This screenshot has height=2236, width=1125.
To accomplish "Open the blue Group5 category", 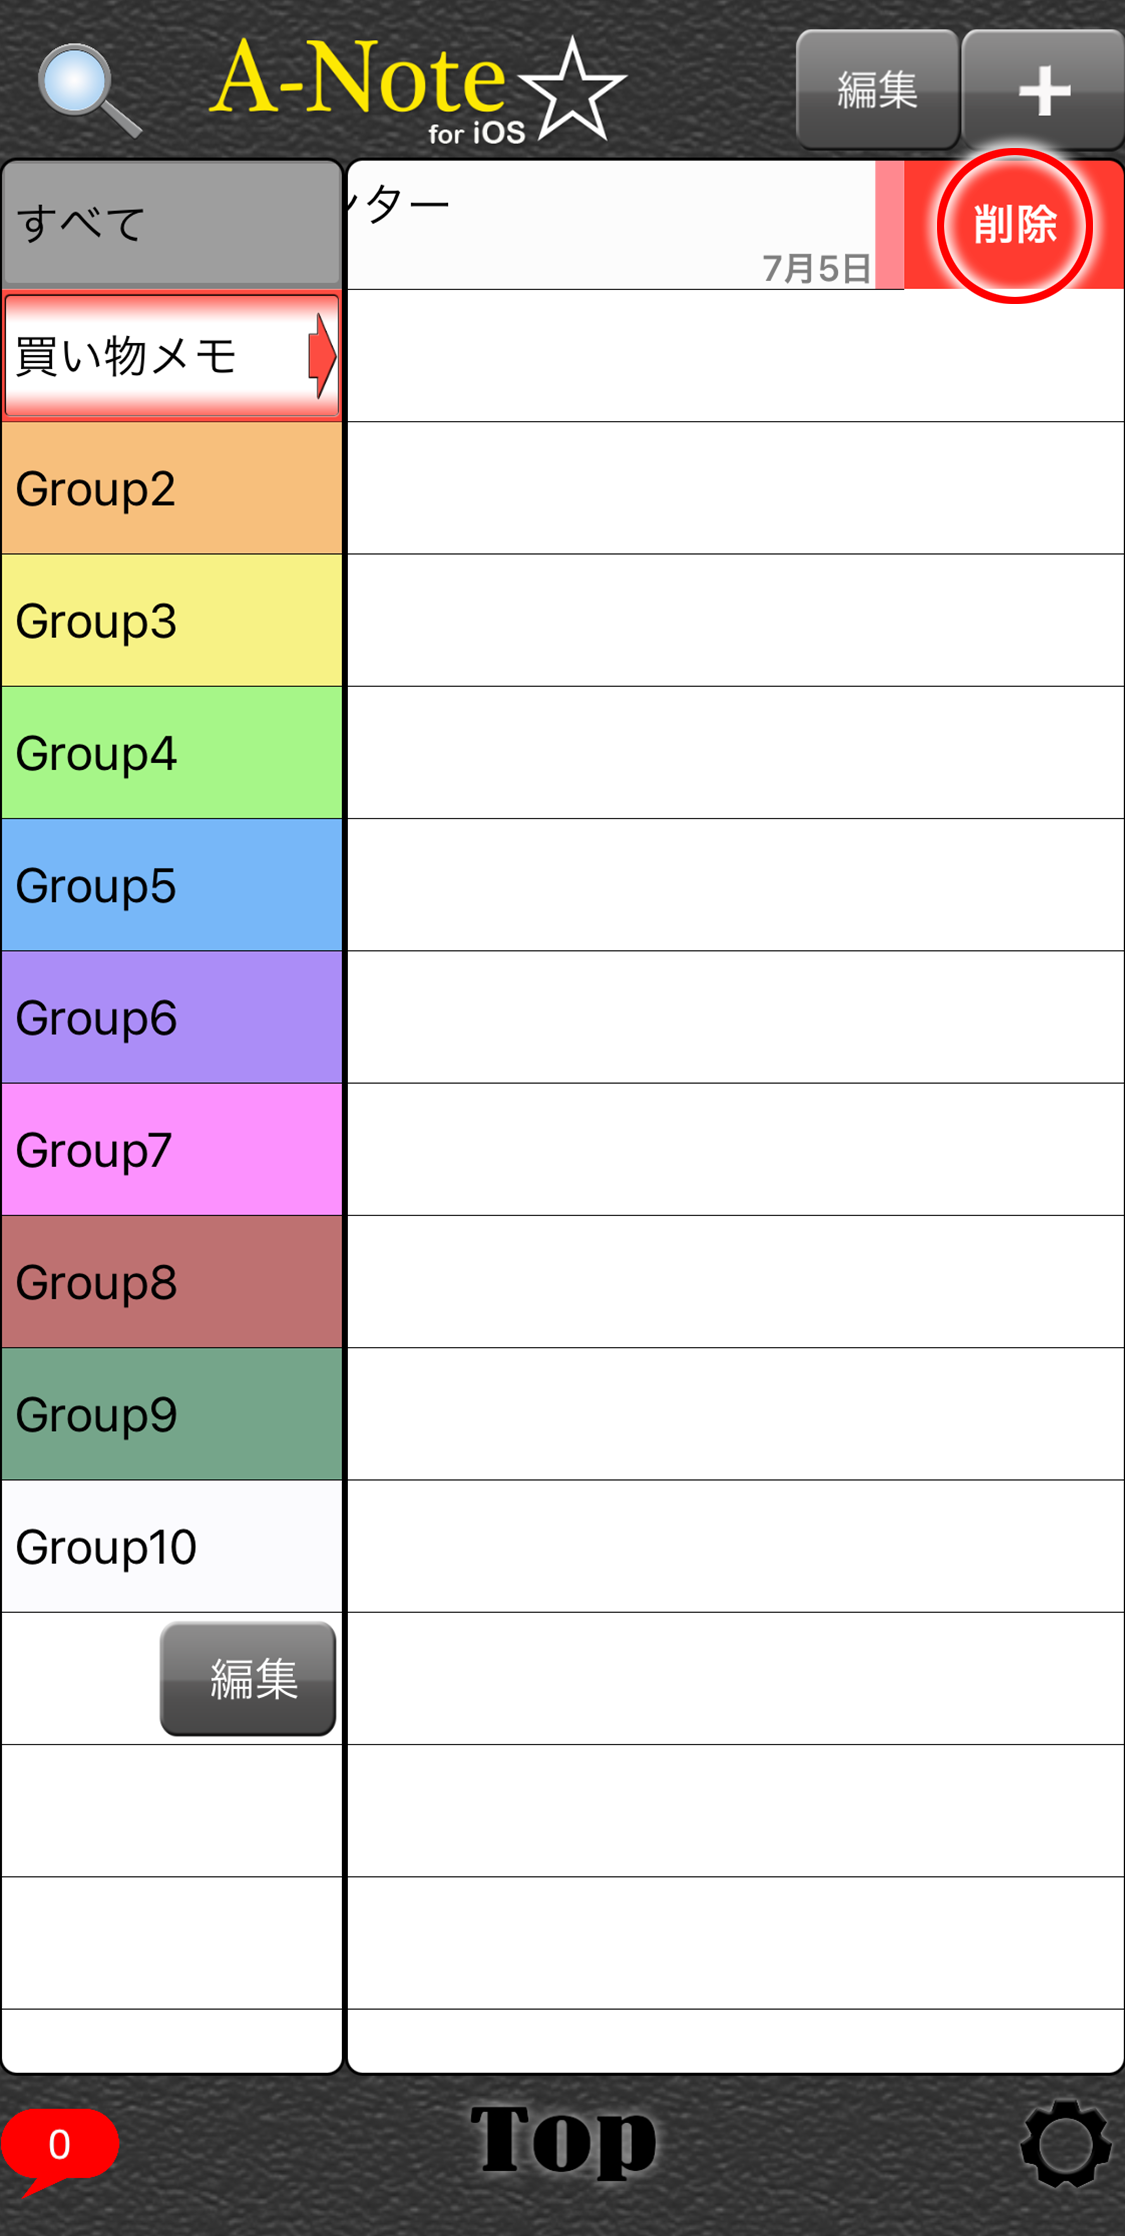I will pos(172,885).
